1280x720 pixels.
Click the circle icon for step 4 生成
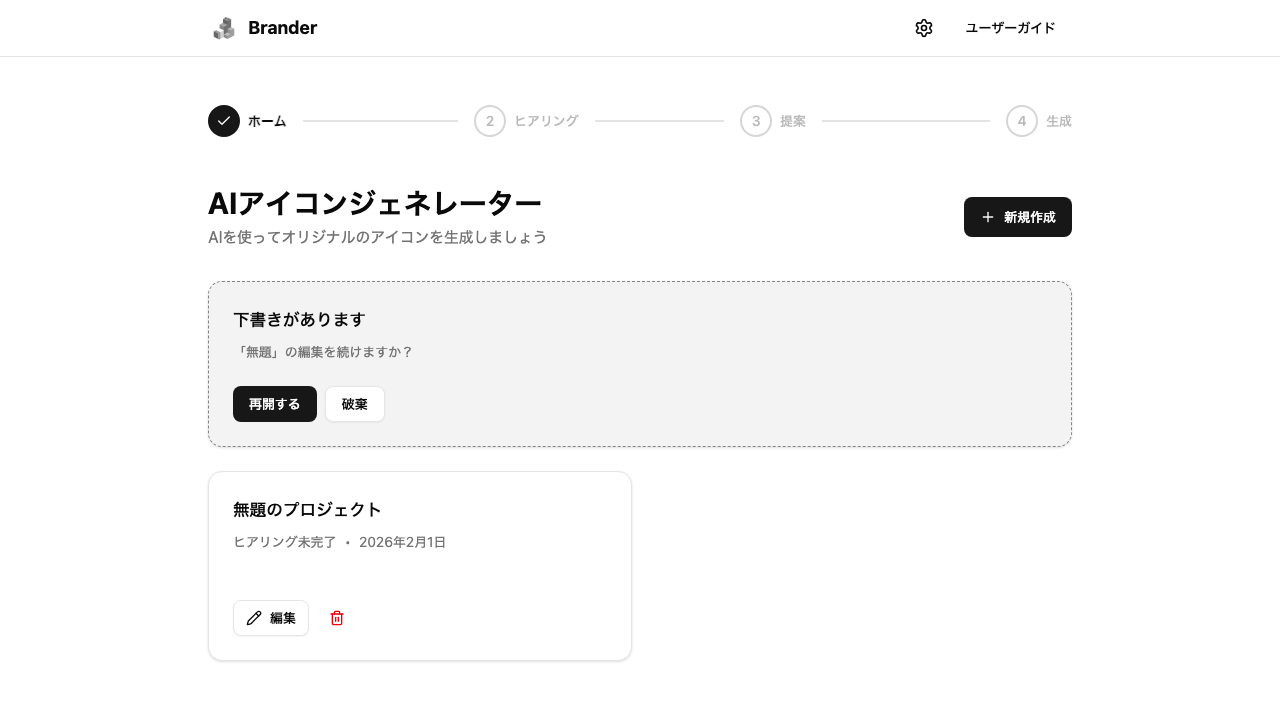point(1022,121)
